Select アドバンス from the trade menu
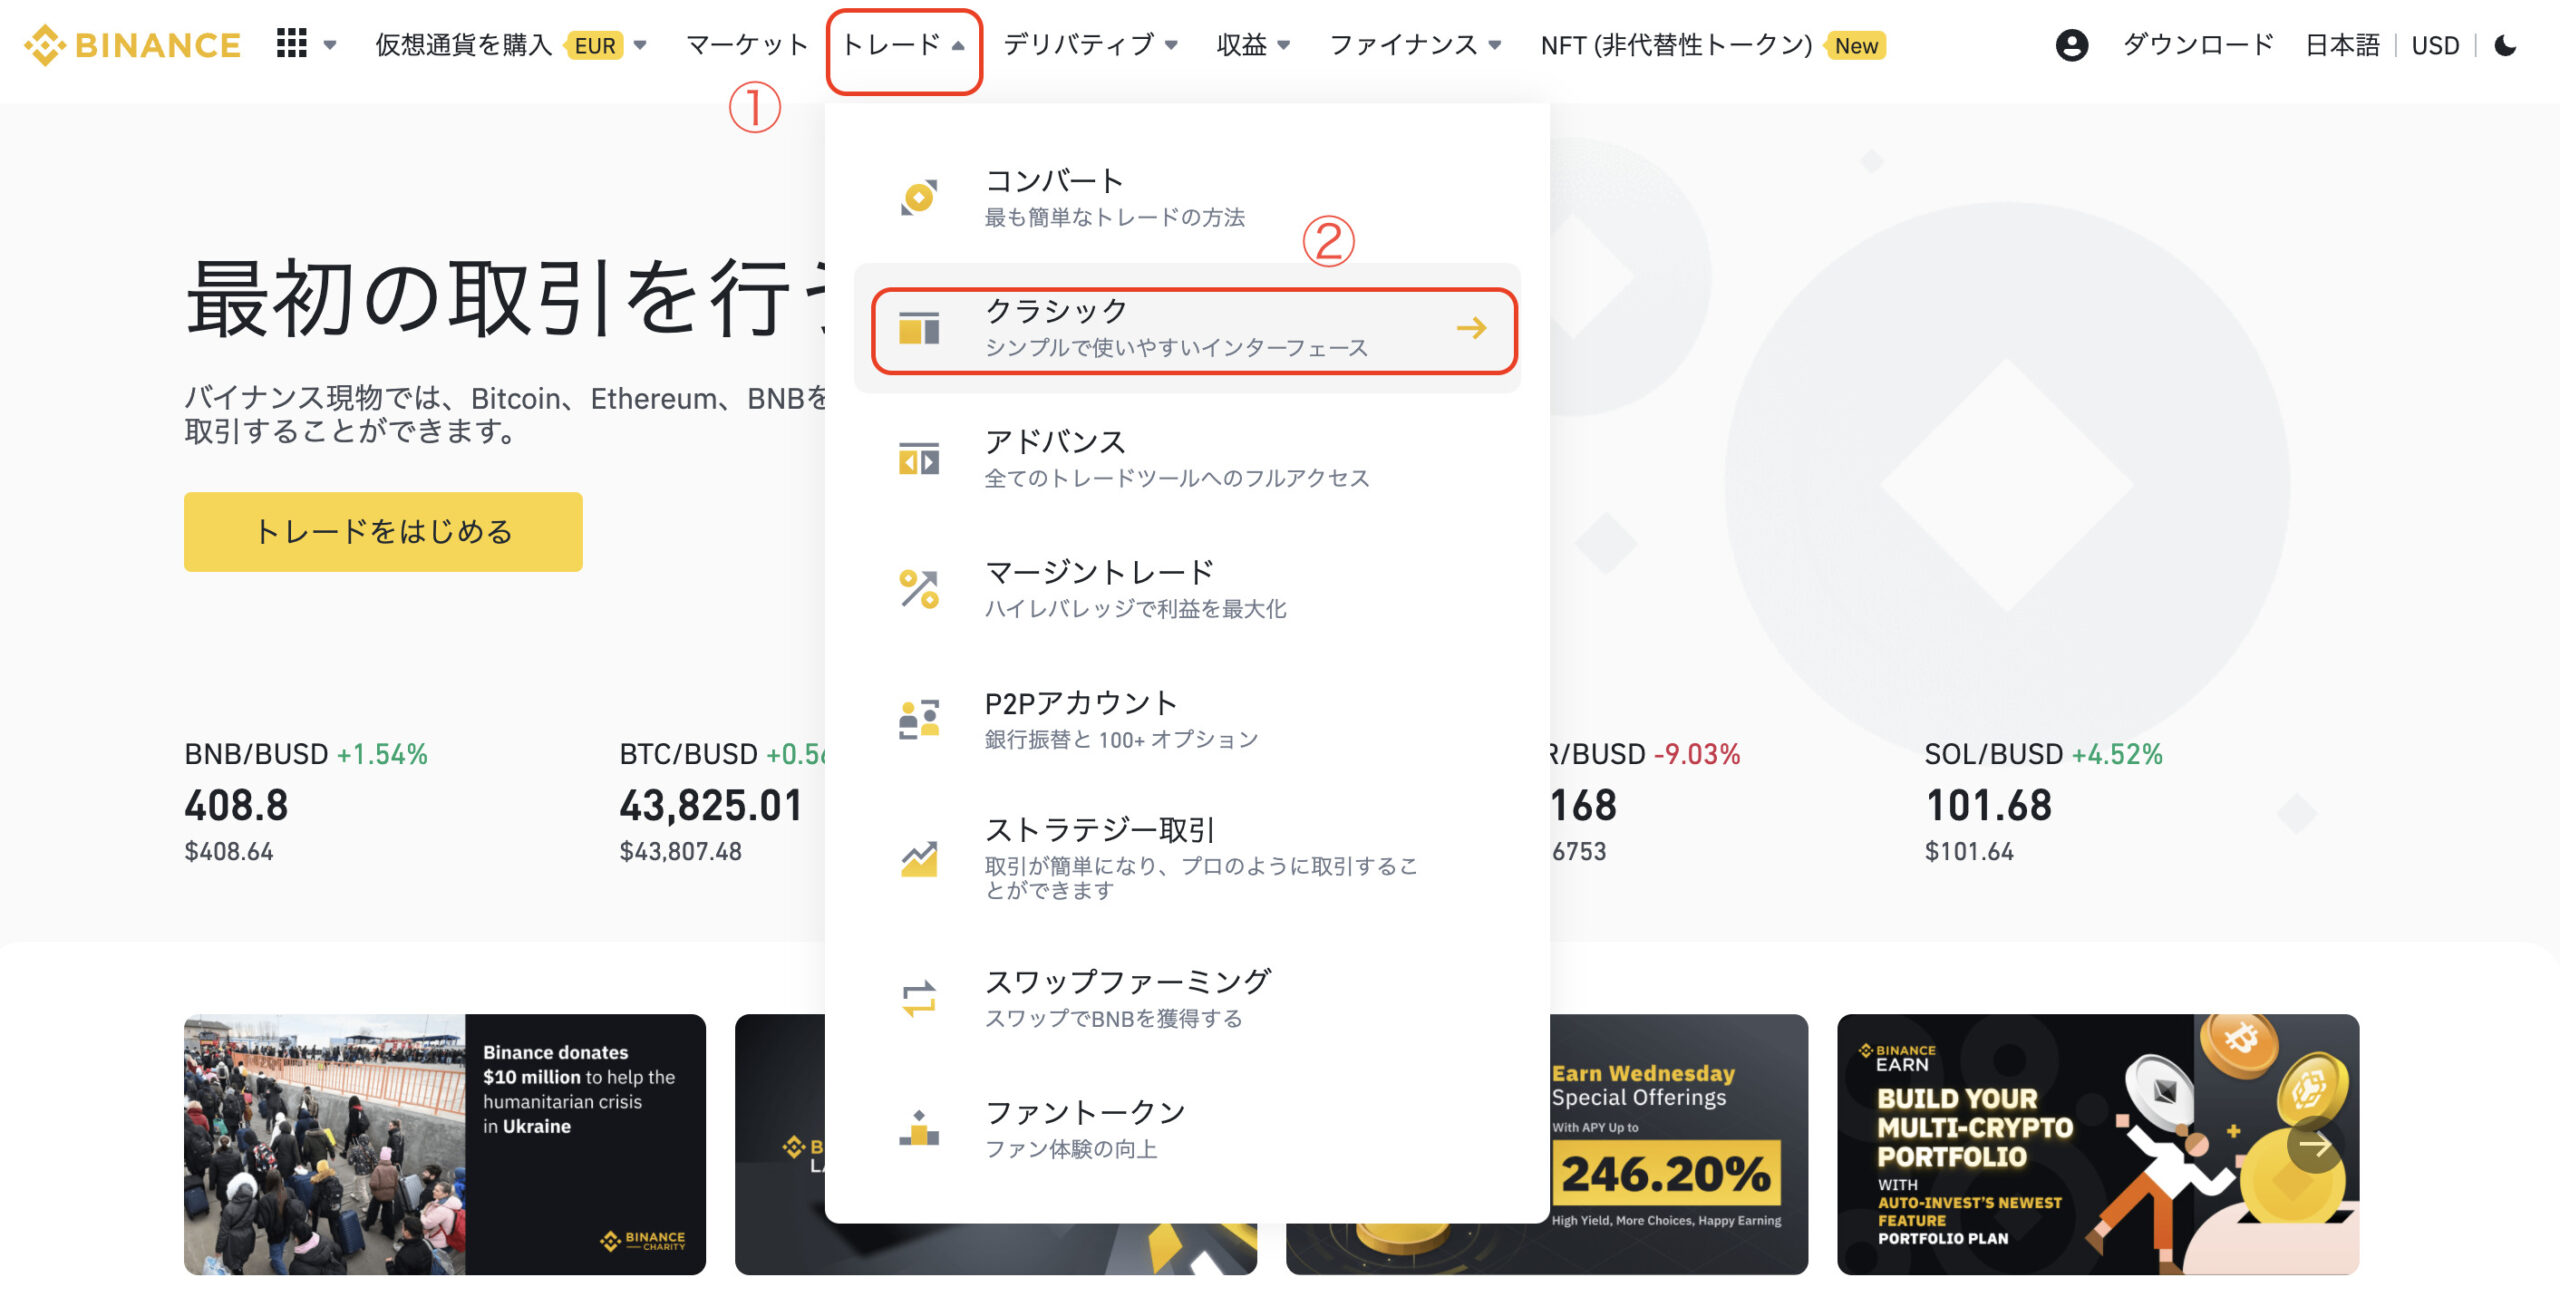This screenshot has height=1316, width=2560. tap(1187, 458)
